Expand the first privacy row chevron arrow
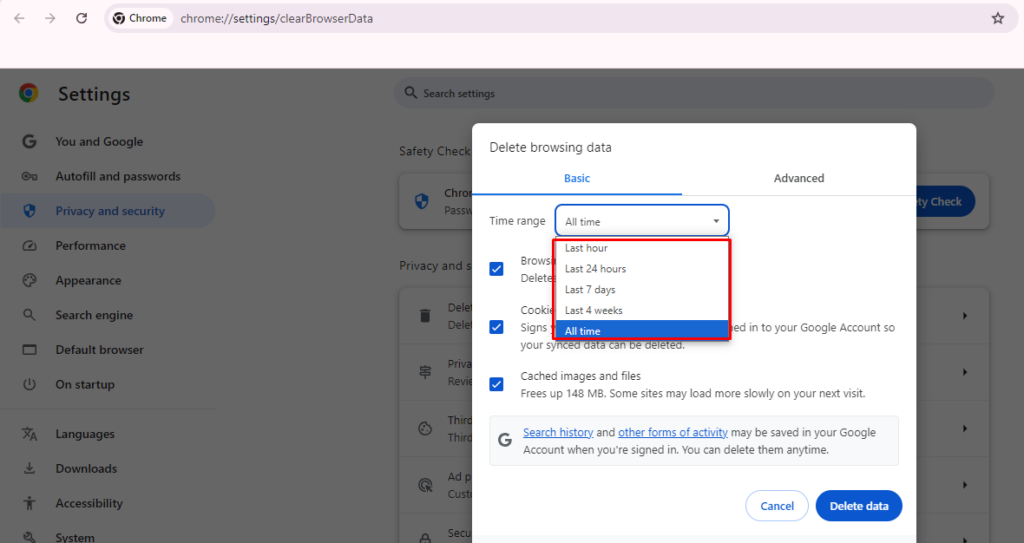 coord(965,316)
